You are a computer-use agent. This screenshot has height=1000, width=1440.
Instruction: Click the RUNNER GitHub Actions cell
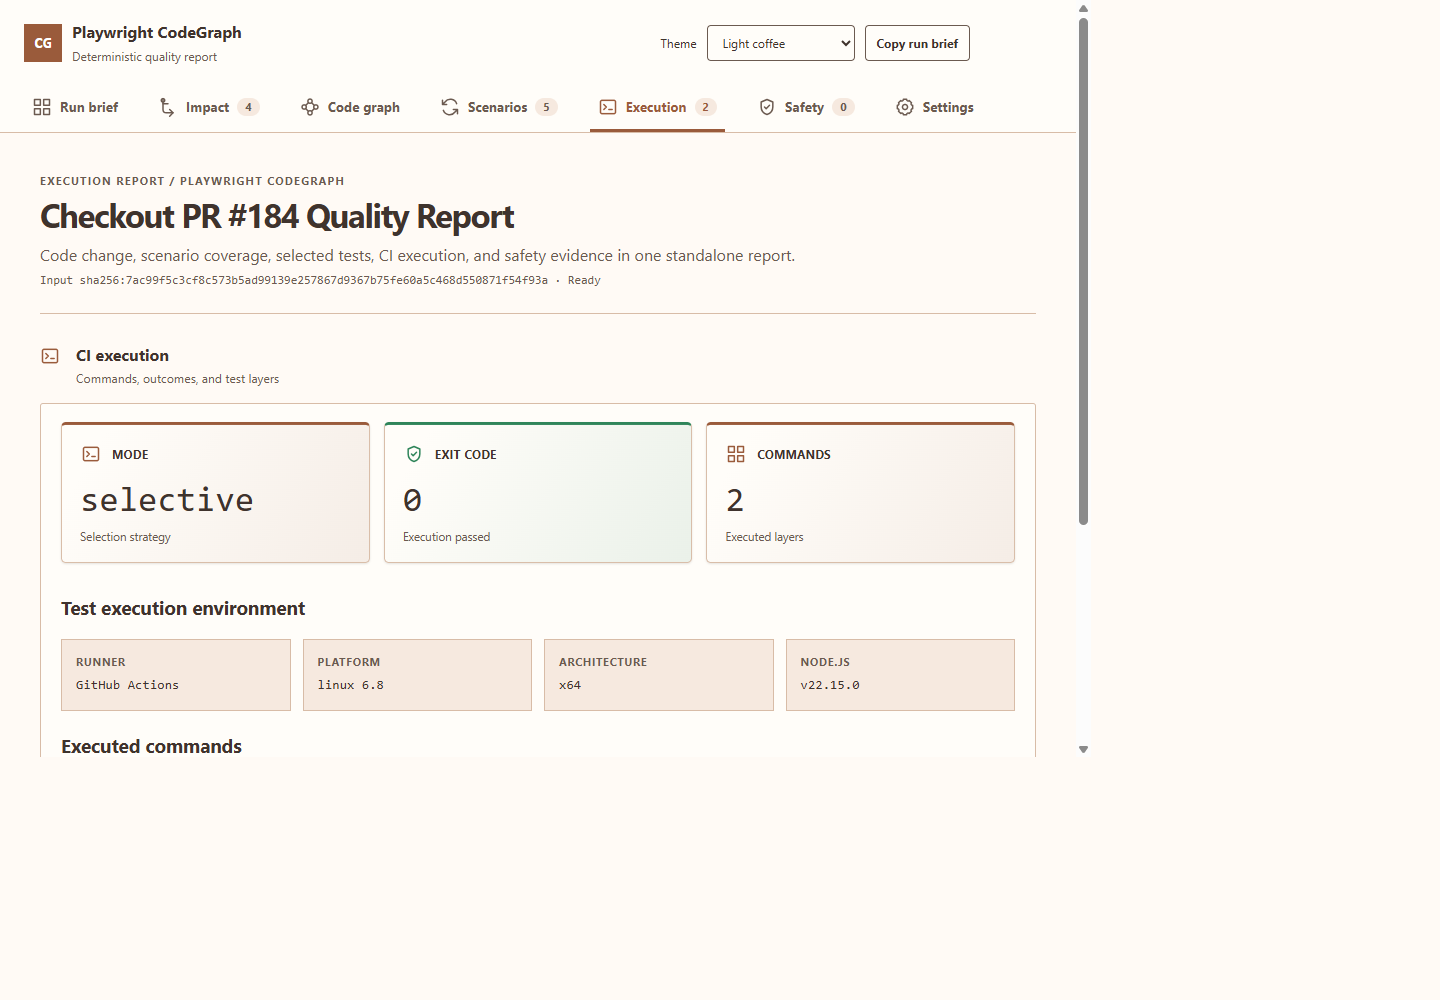coord(176,675)
